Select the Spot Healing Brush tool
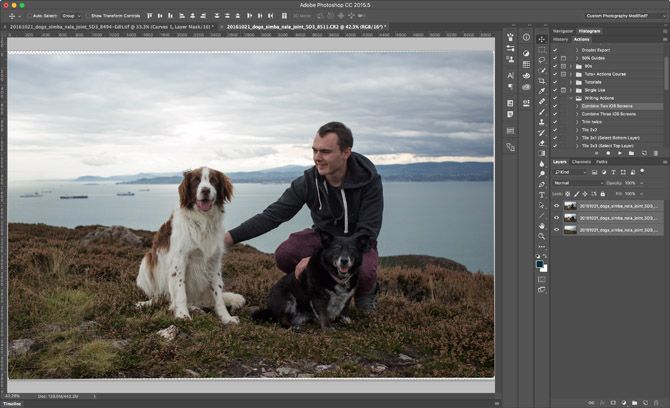 (541, 101)
